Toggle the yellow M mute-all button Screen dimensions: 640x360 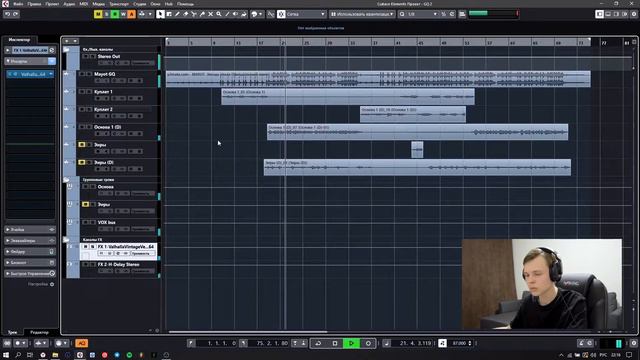98,14
